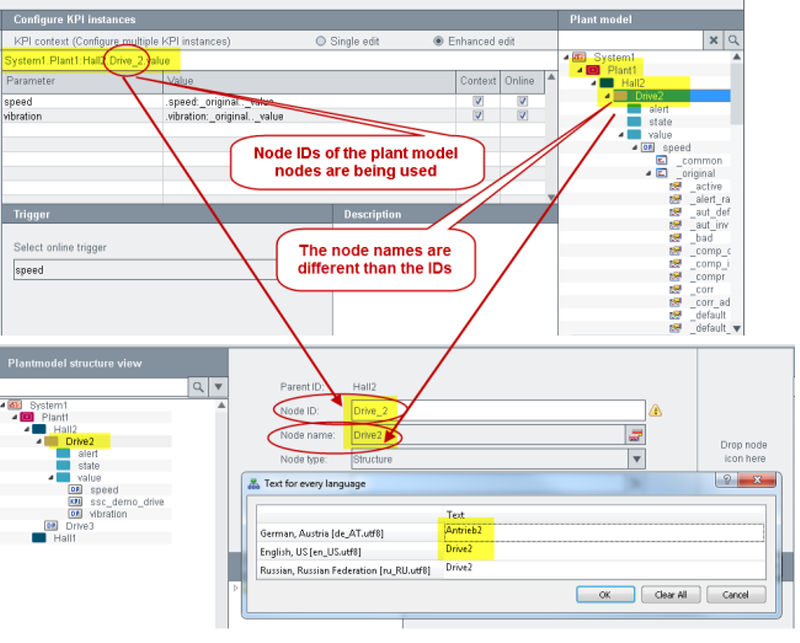Viewport: 800px width, 643px height.
Task: Select ssc_demo_drive in structure view
Action: 127,502
